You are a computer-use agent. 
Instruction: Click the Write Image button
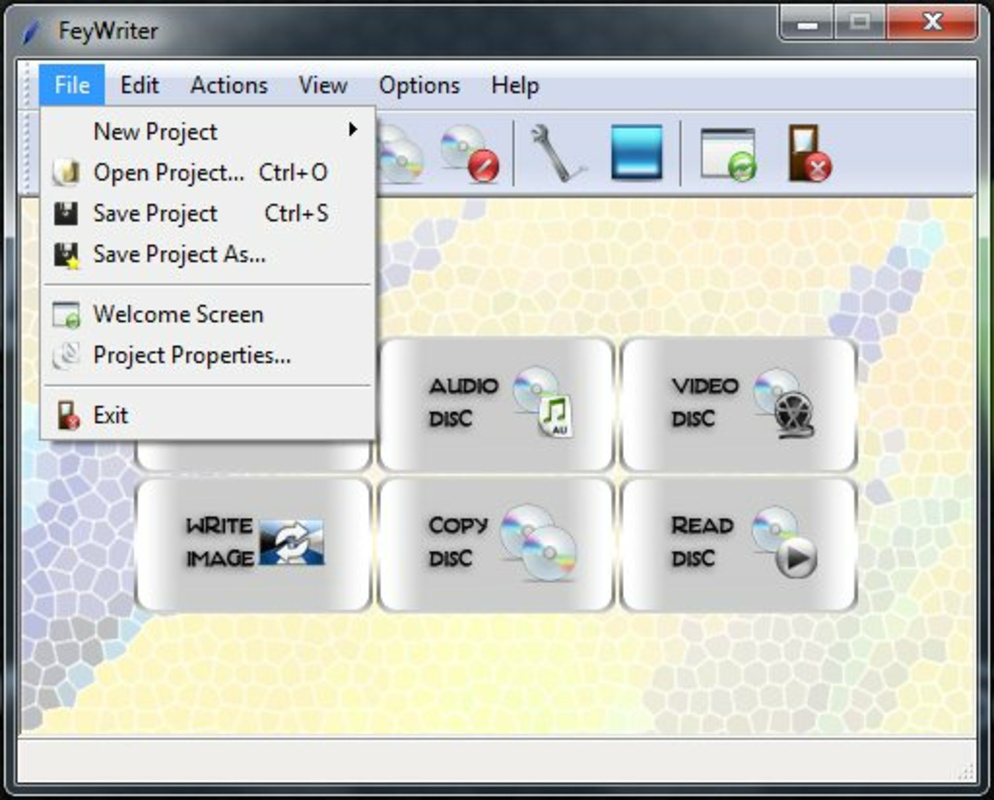tap(254, 545)
